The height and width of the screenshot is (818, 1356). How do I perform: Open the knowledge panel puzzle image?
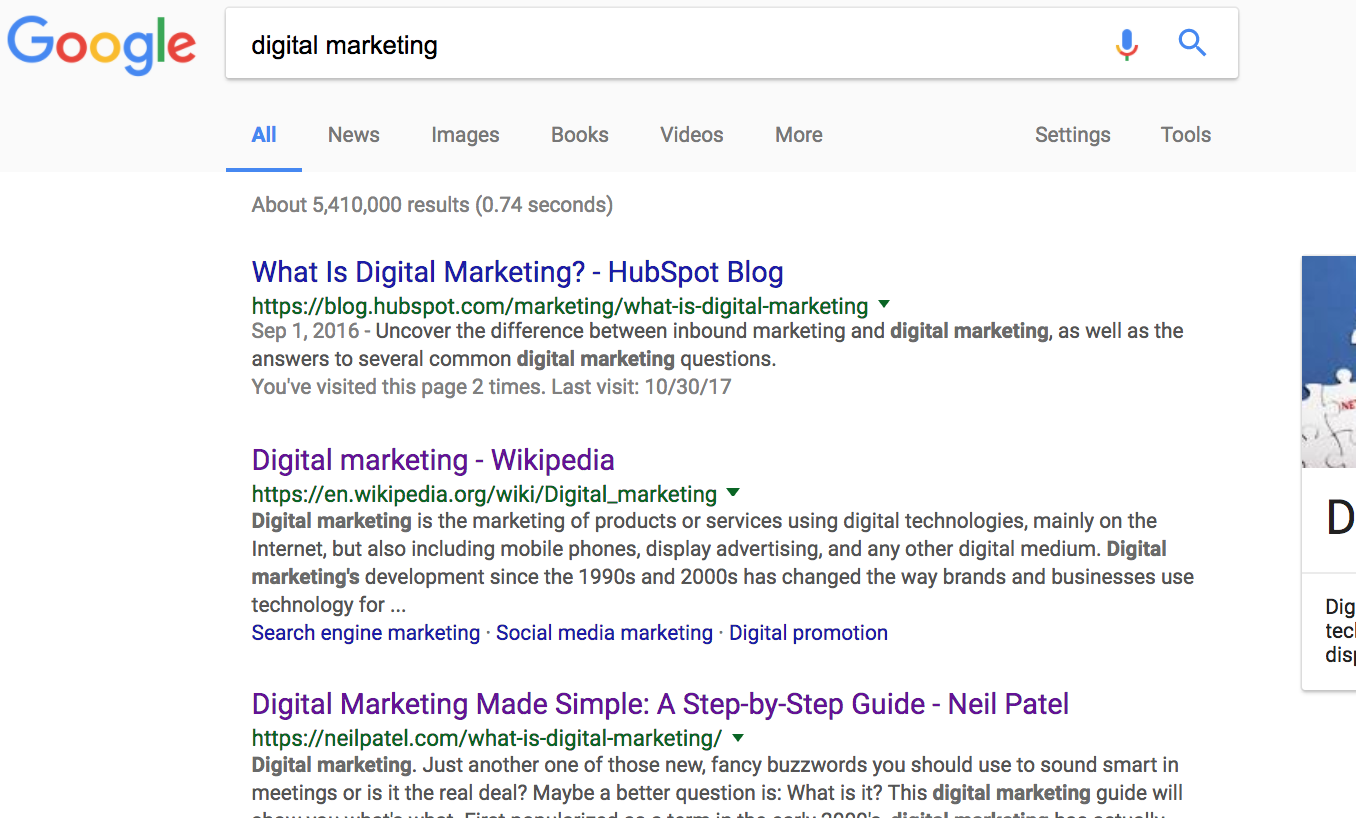(x=1329, y=362)
